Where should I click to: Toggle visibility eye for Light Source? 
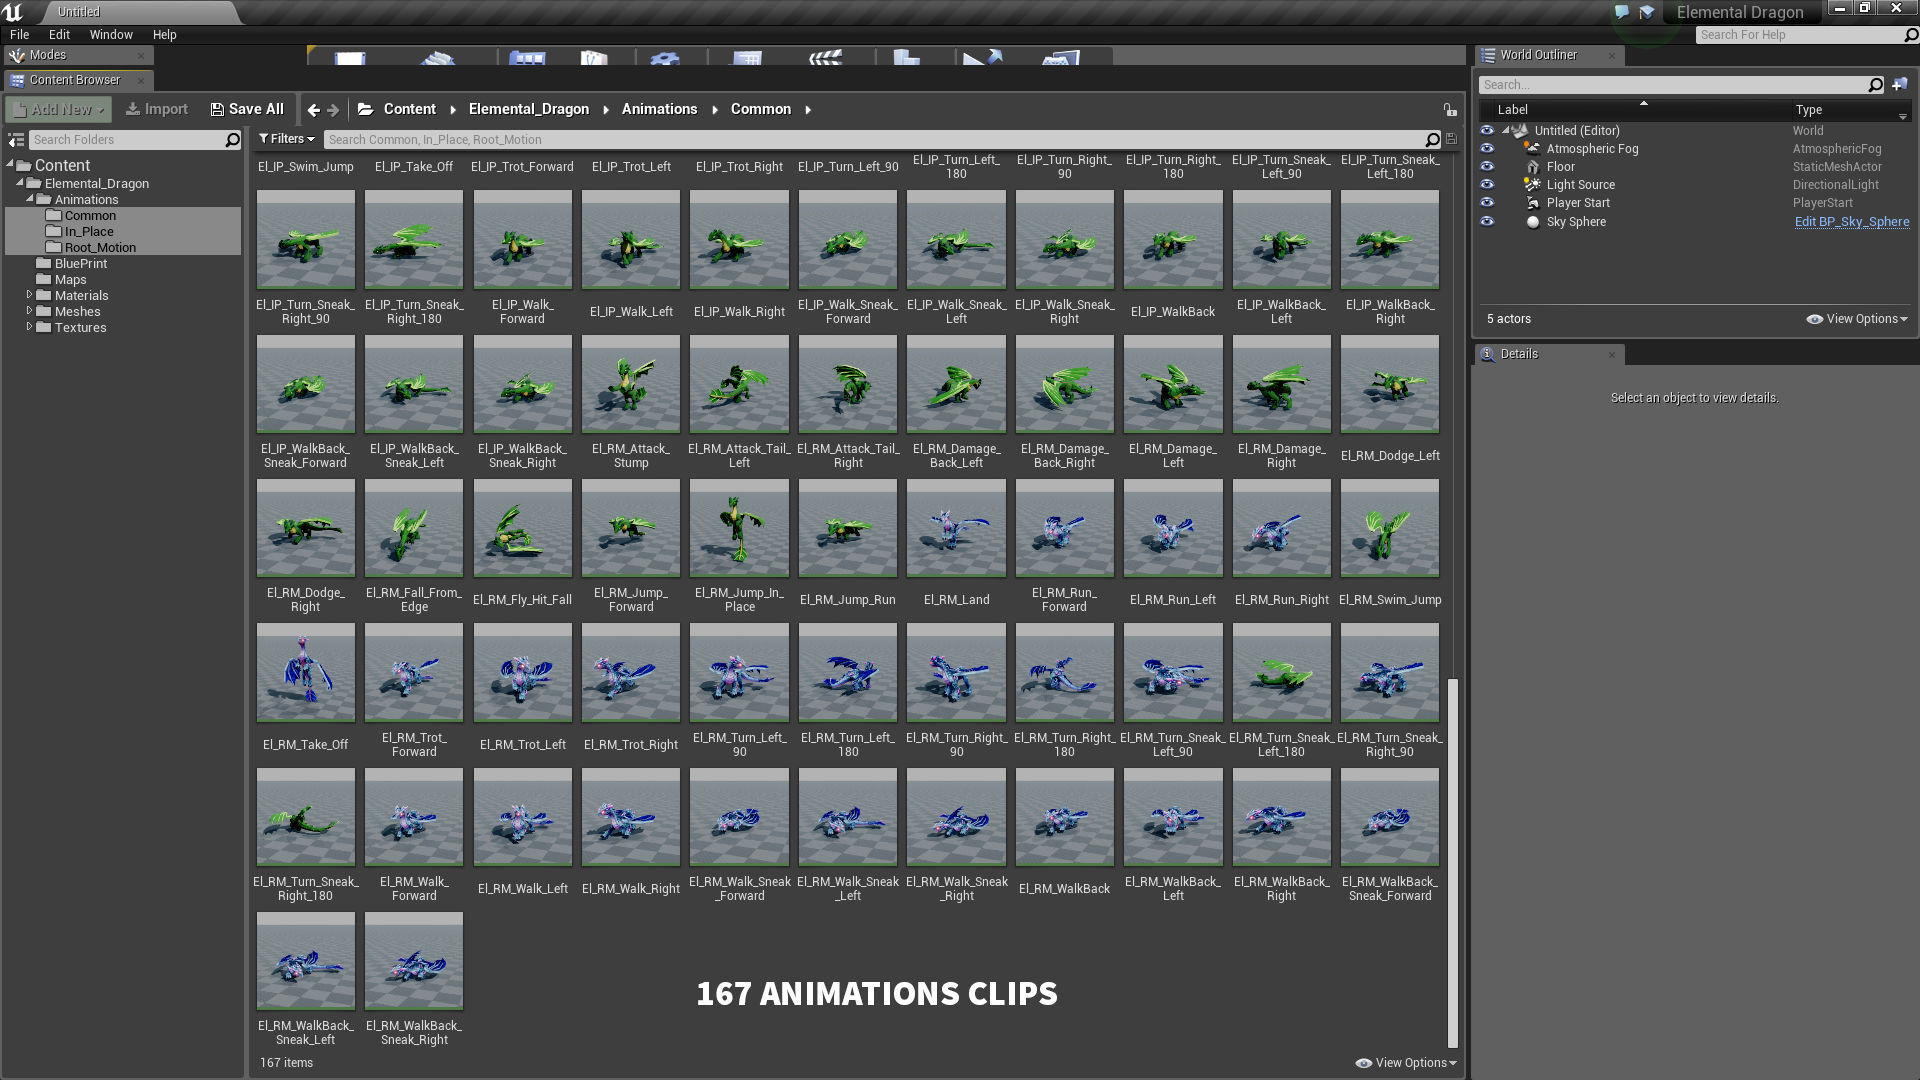pos(1487,185)
